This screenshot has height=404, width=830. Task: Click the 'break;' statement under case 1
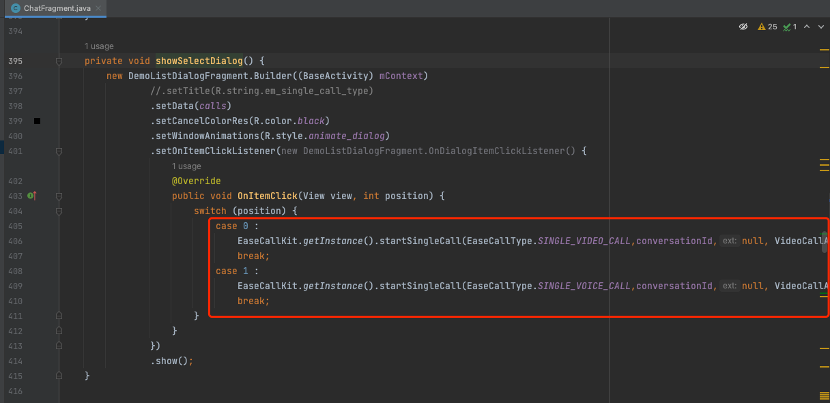[254, 301]
